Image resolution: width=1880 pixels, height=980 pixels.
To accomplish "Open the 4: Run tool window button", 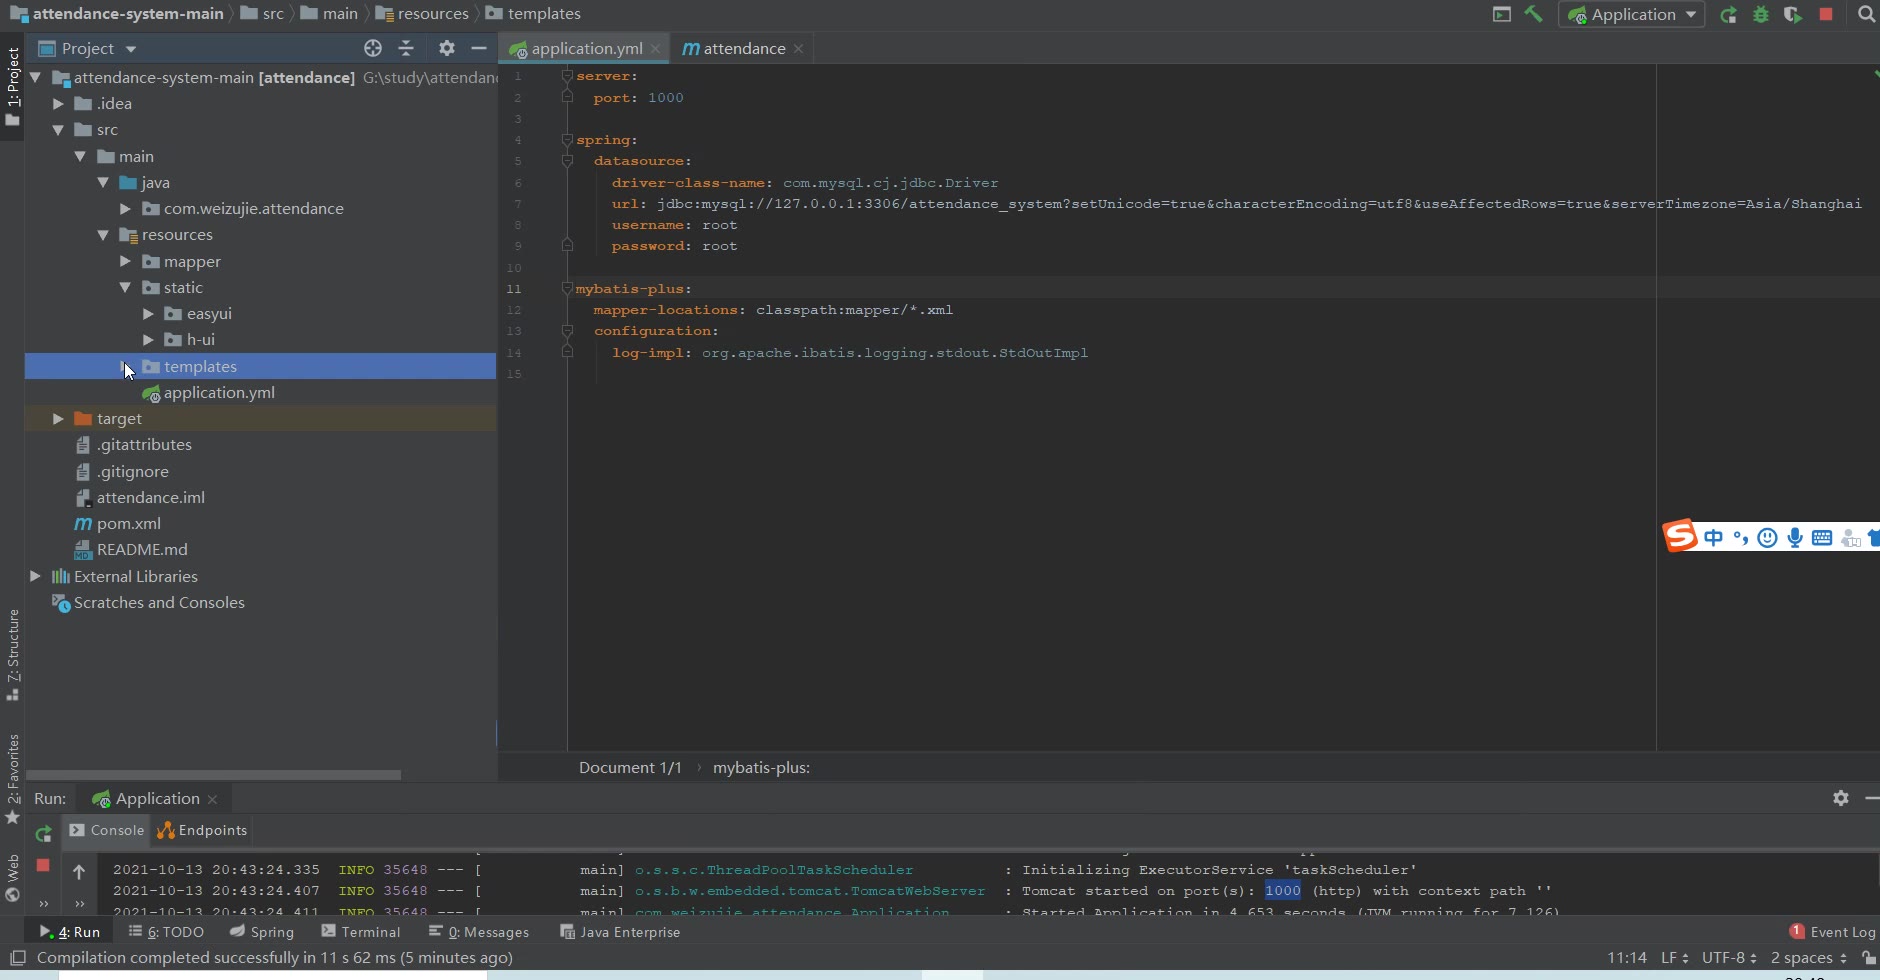I will click(70, 932).
